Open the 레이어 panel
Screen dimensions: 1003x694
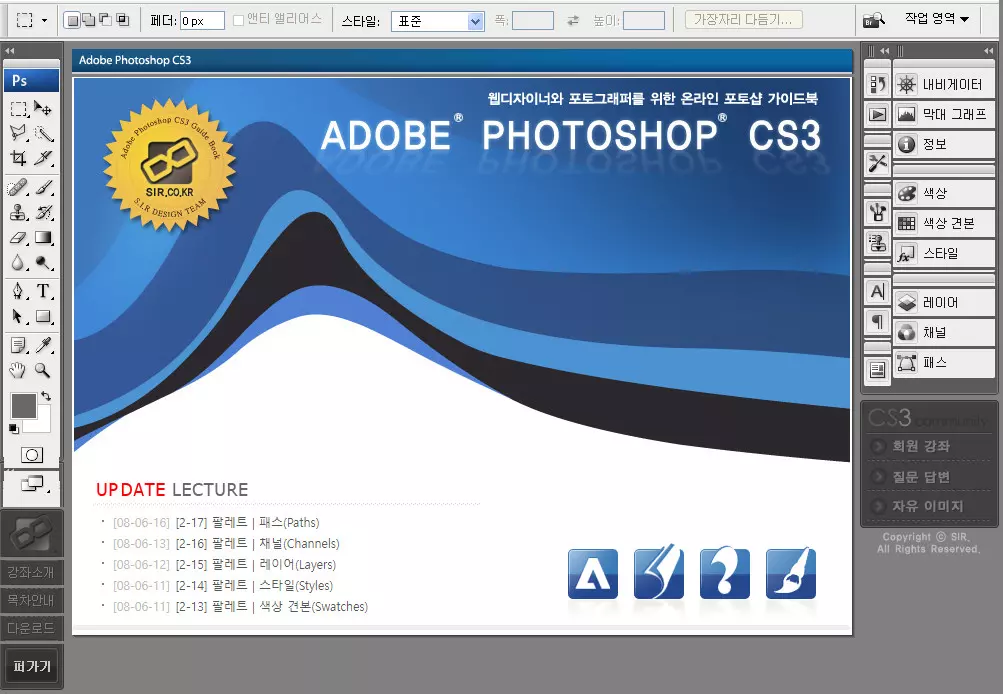click(944, 303)
